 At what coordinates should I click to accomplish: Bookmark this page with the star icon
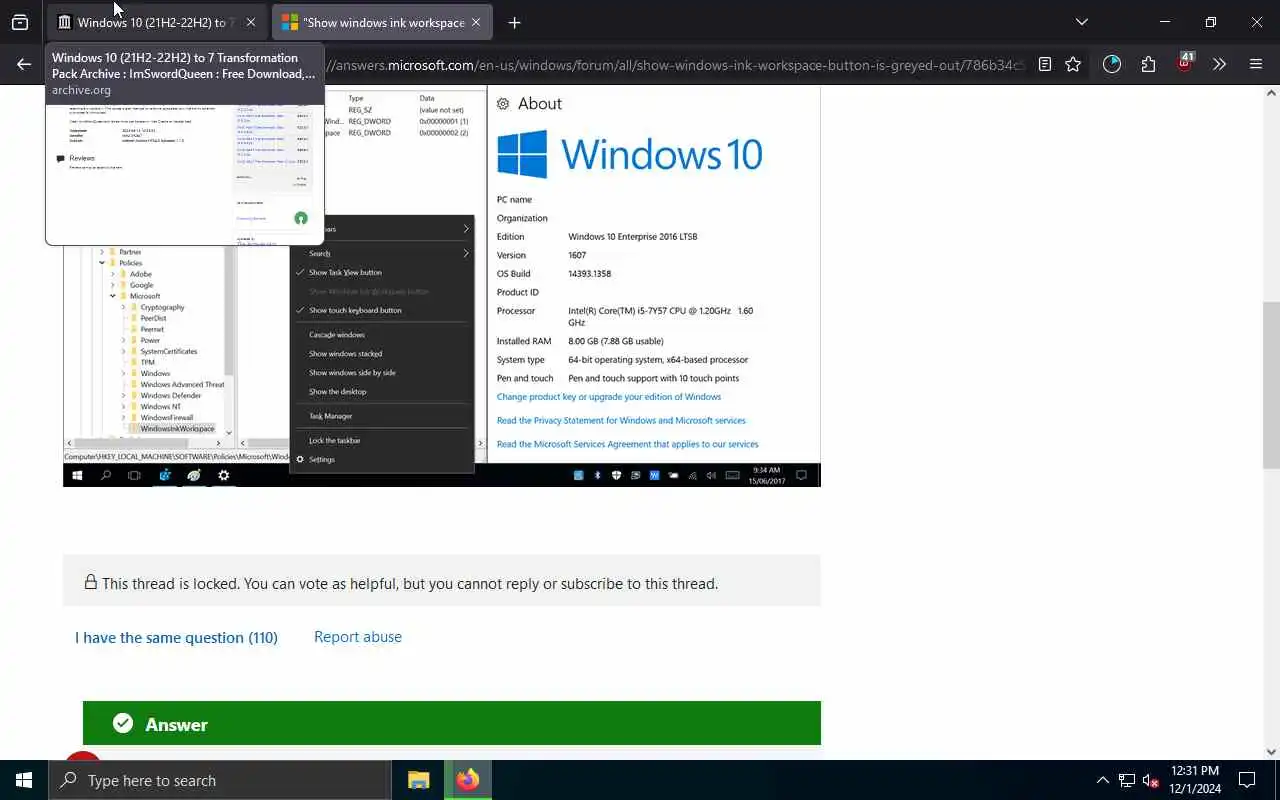pyautogui.click(x=1073, y=64)
